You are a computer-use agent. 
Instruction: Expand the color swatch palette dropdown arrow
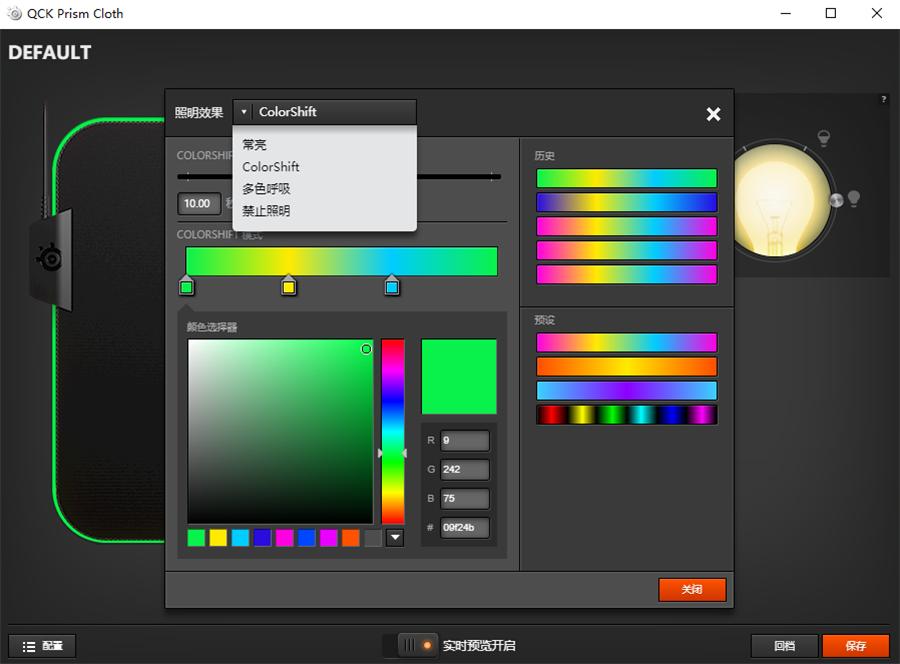395,538
